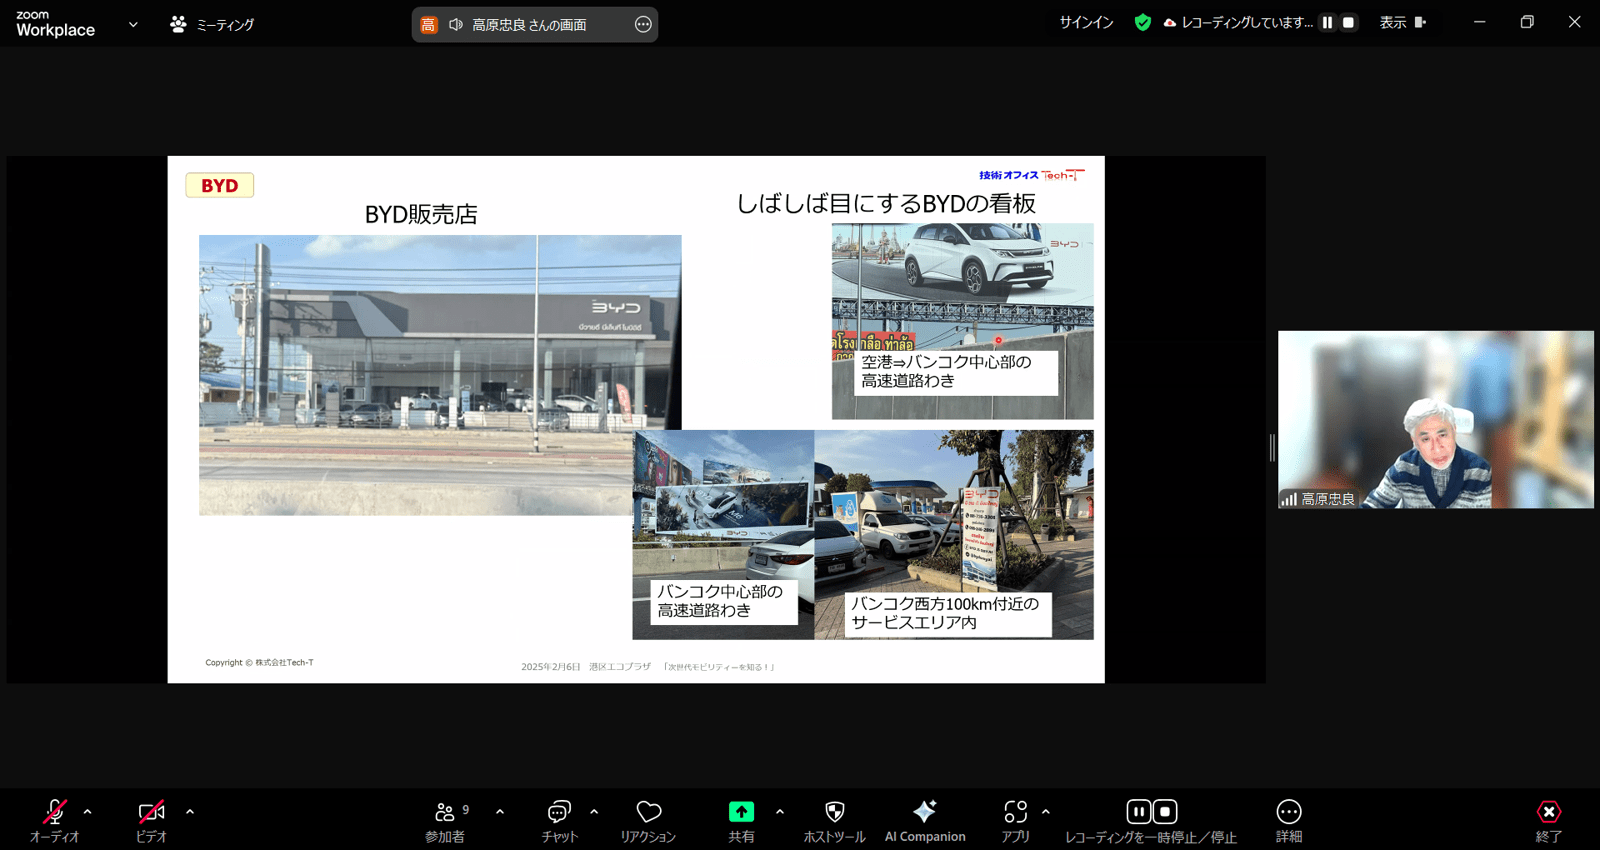Close the Zoom window
Viewport: 1600px width, 850px height.
[1574, 22]
